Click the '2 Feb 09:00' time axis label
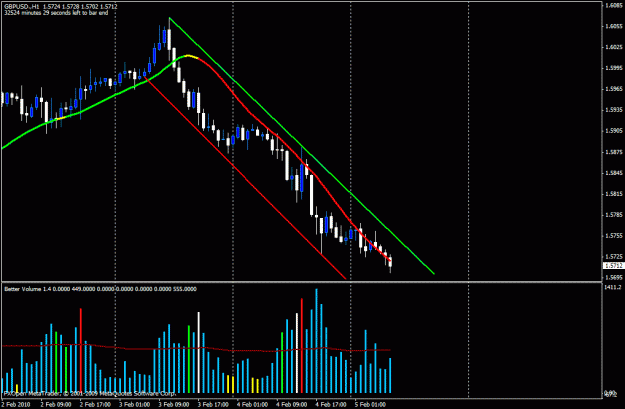The width and height of the screenshot is (625, 409). pos(56,404)
